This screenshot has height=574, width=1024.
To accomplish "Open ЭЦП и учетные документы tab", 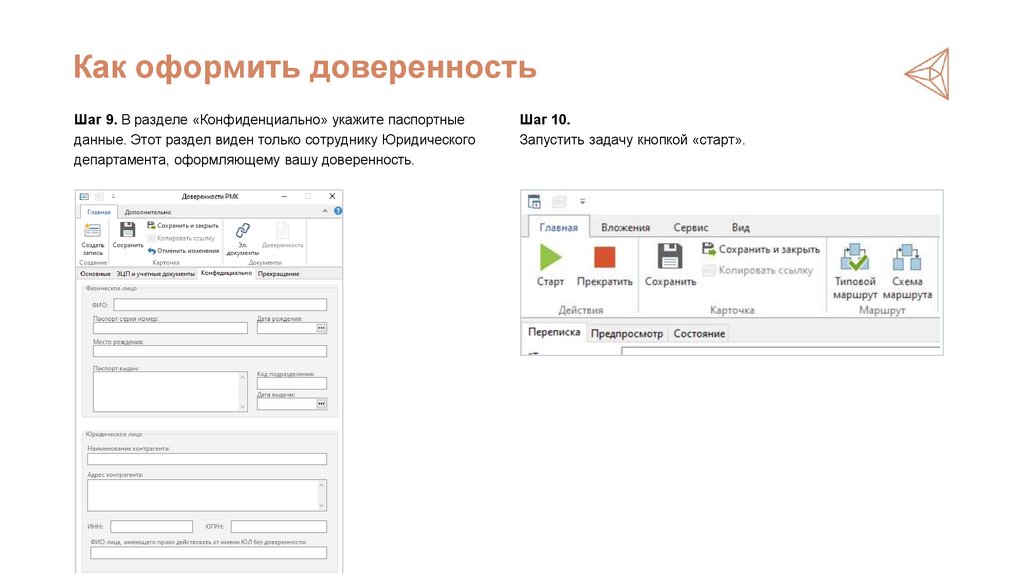I will [x=155, y=274].
